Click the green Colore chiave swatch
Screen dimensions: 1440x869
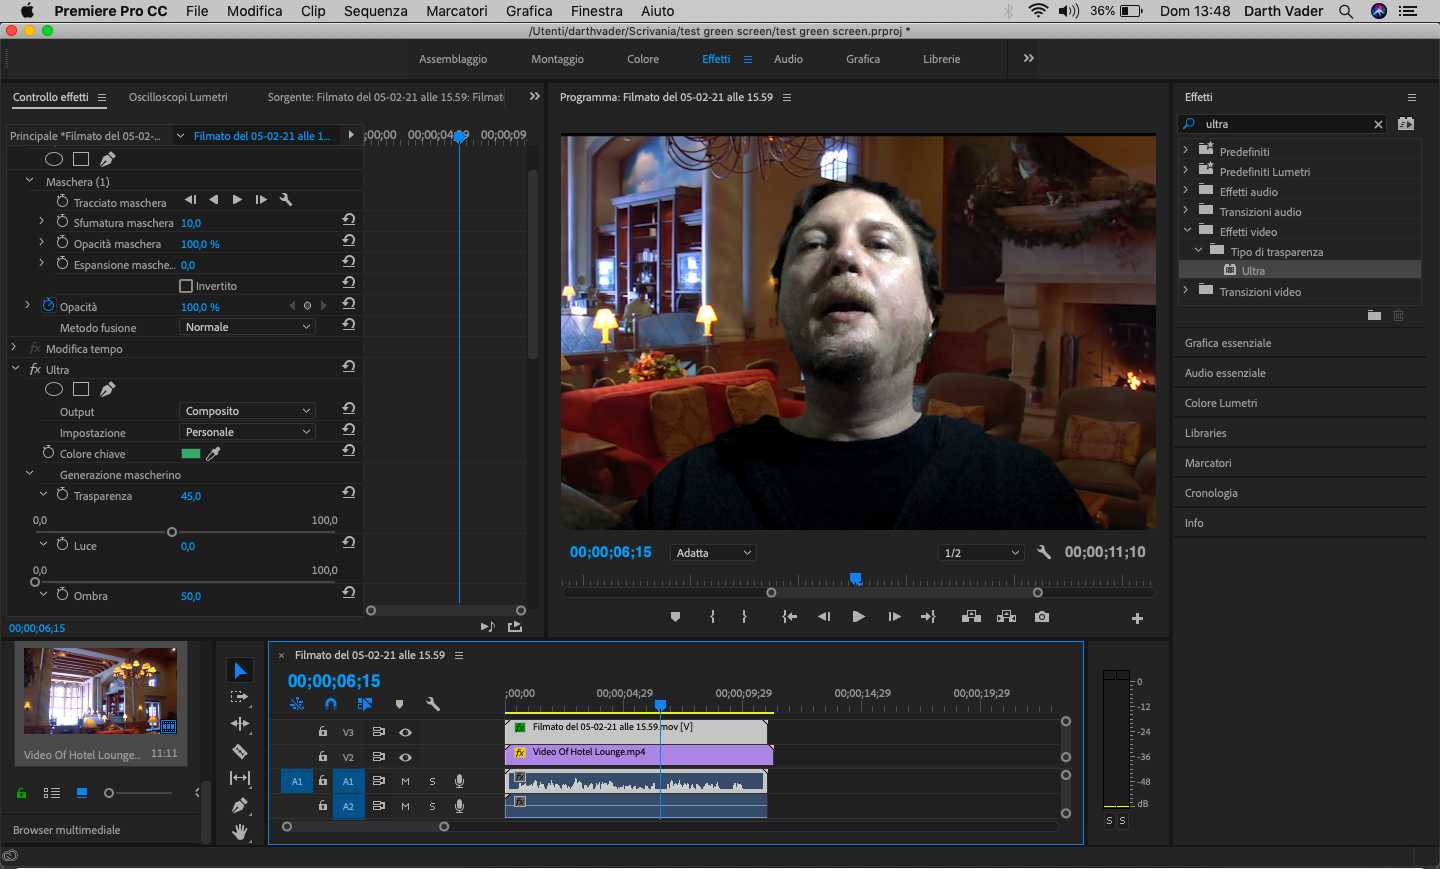tap(190, 454)
